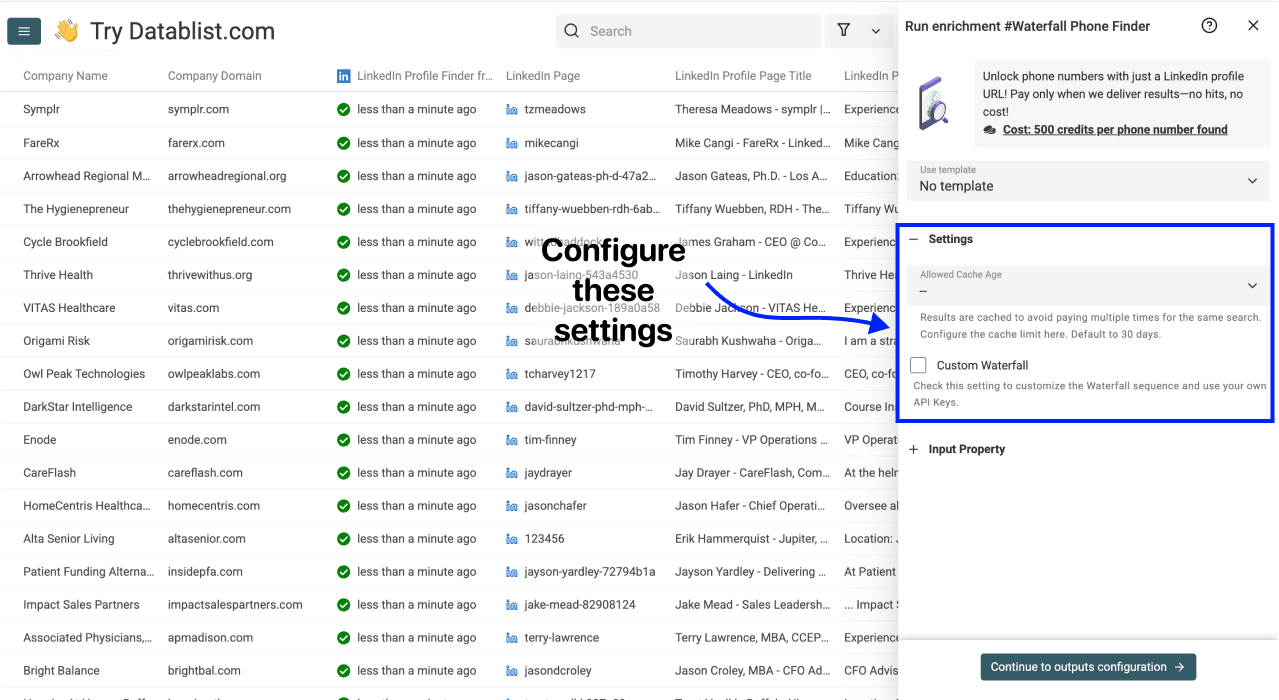Click the filter funnel icon in the toolbar
This screenshot has height=700, width=1279.
pos(843,31)
